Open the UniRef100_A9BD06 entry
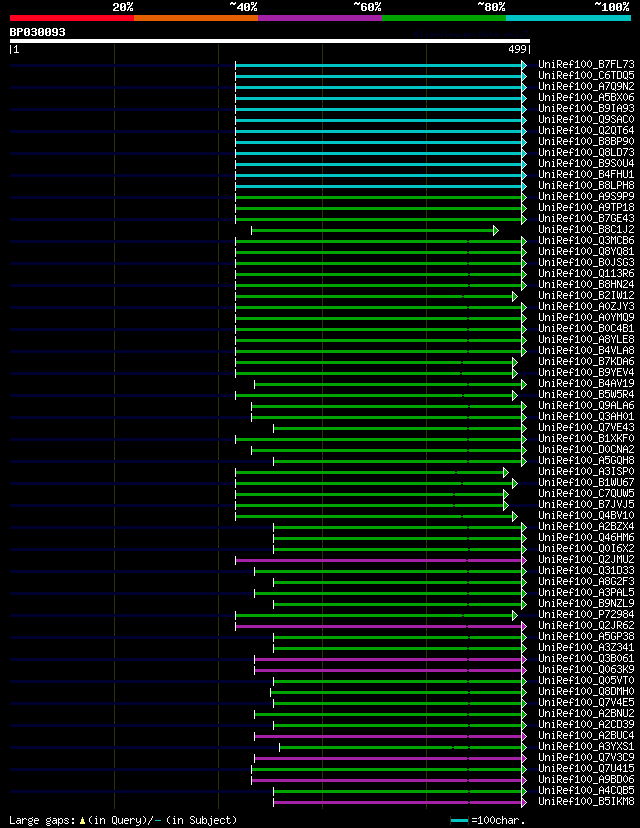Image resolution: width=640 pixels, height=828 pixels. click(x=586, y=779)
